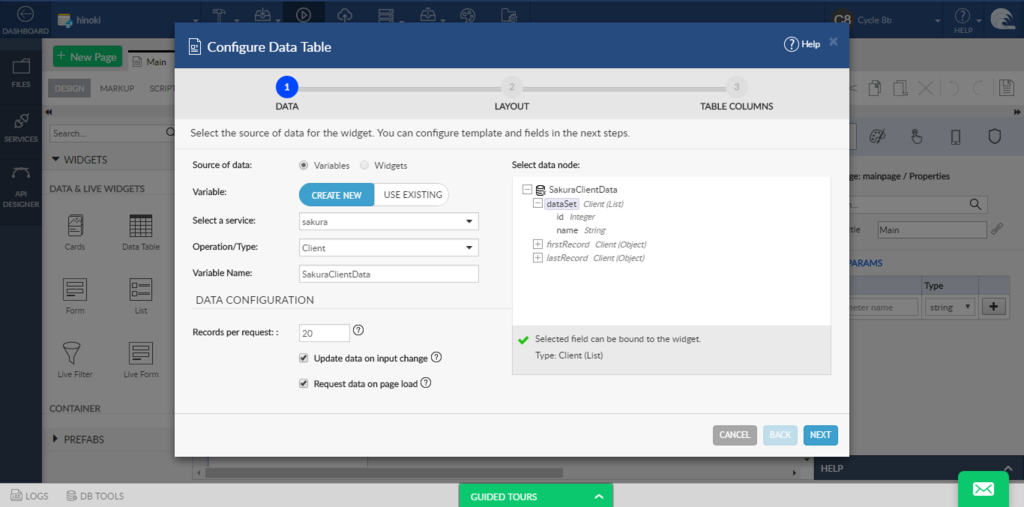This screenshot has width=1024, height=507.
Task: Expand the Guided Tours panel
Action: pyautogui.click(x=536, y=496)
